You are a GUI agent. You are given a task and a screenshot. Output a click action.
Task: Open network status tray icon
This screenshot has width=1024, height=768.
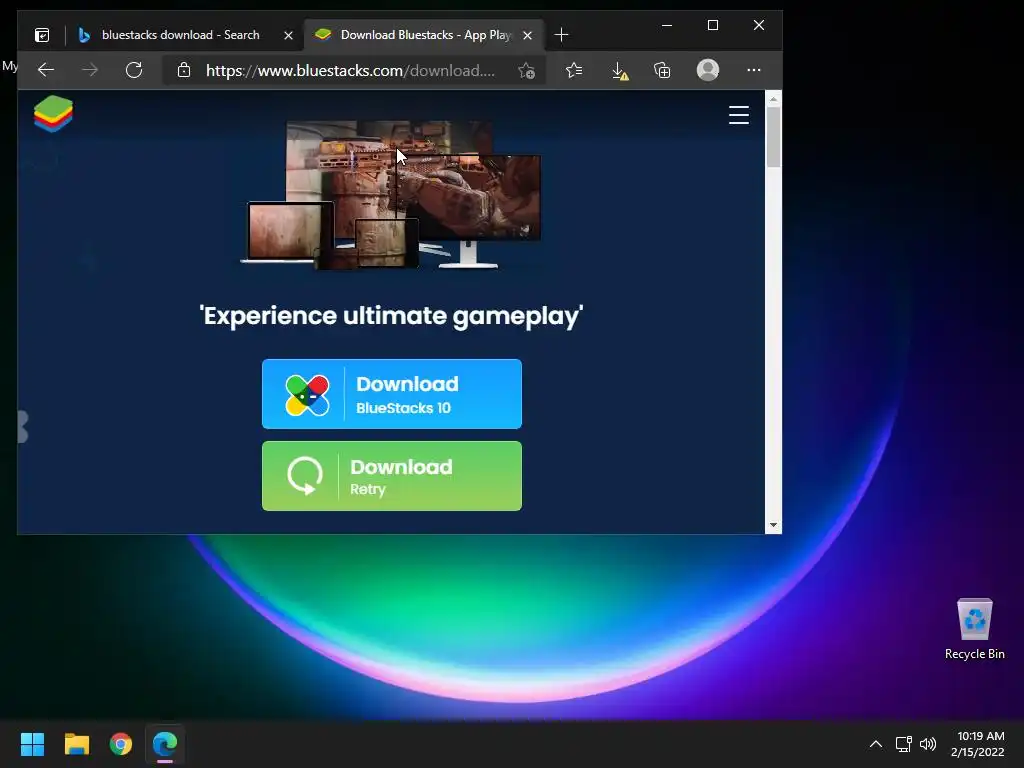point(904,744)
